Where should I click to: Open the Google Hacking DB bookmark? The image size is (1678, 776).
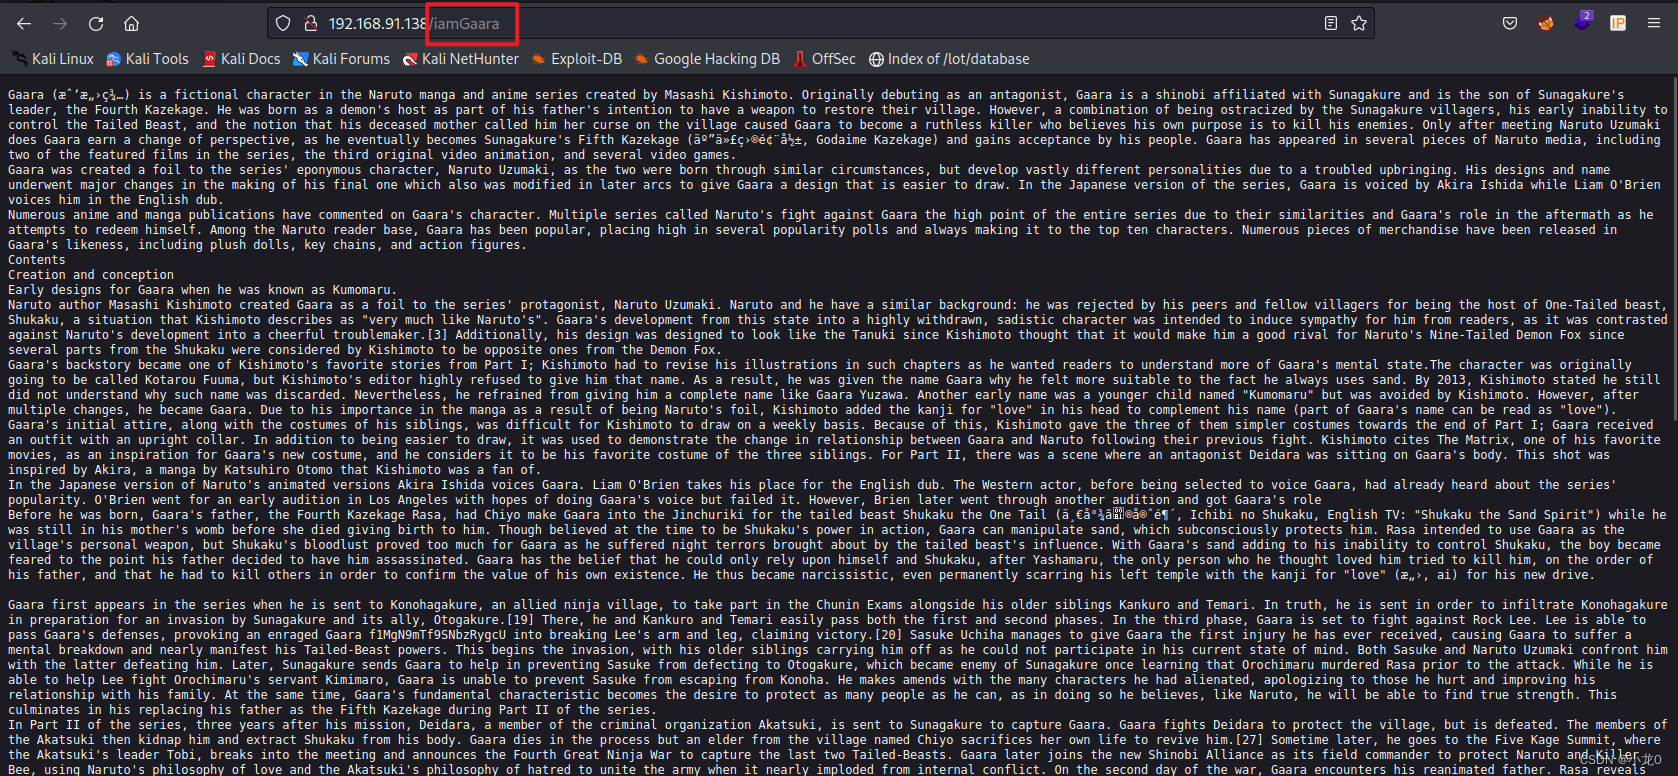[x=707, y=59]
